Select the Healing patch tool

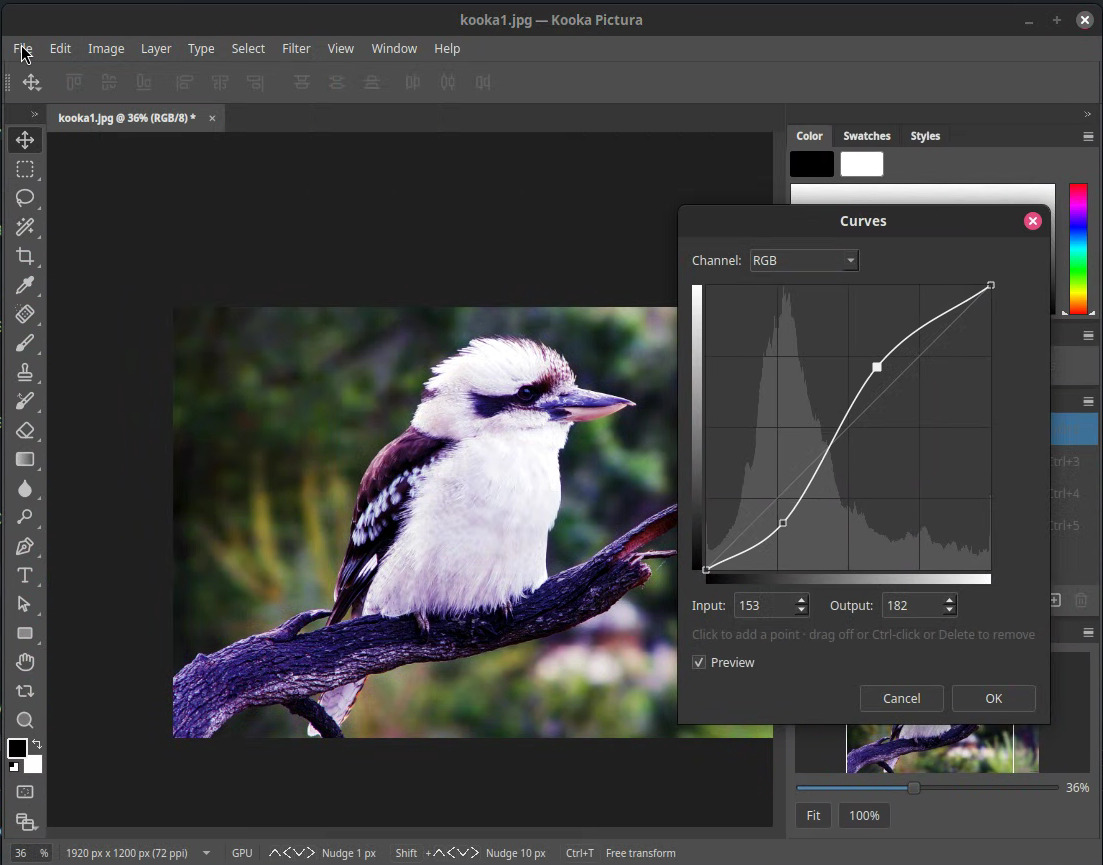[25, 314]
